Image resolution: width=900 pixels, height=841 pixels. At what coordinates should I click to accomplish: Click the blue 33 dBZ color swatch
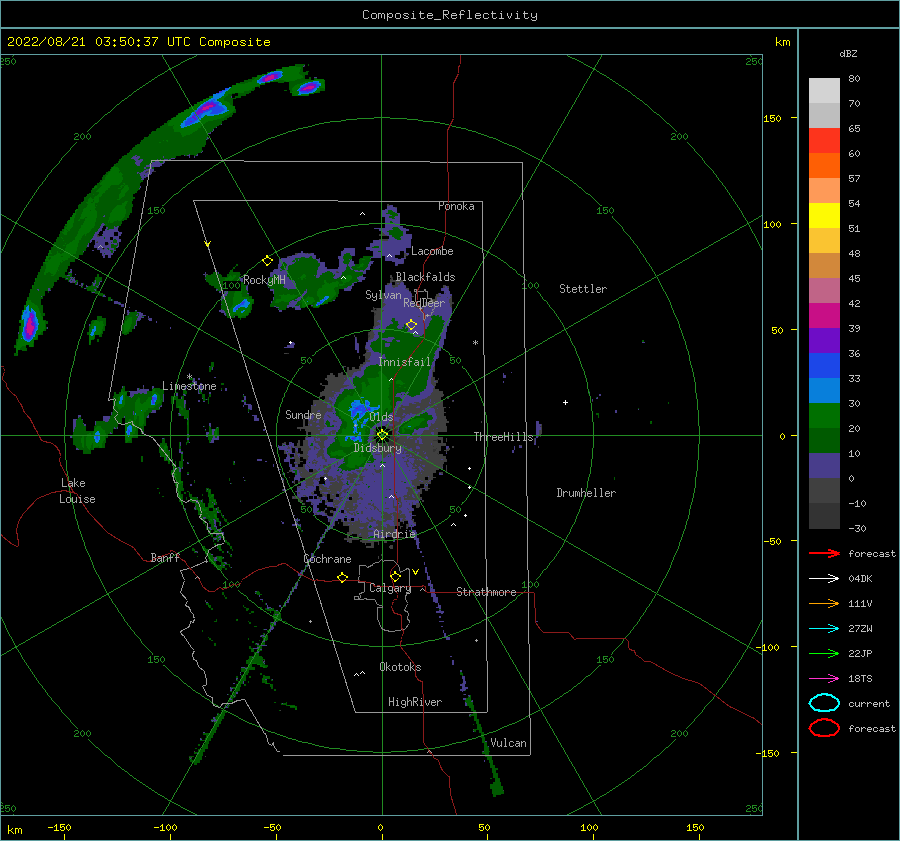pyautogui.click(x=824, y=365)
